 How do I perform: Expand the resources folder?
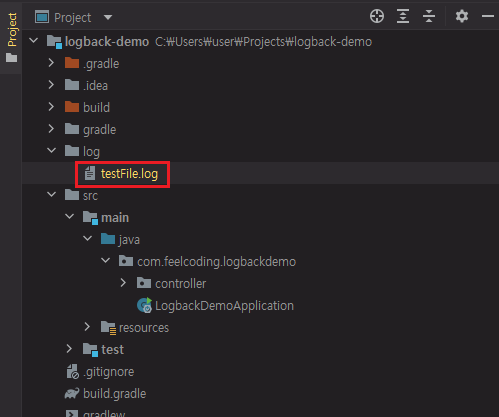tap(87, 327)
